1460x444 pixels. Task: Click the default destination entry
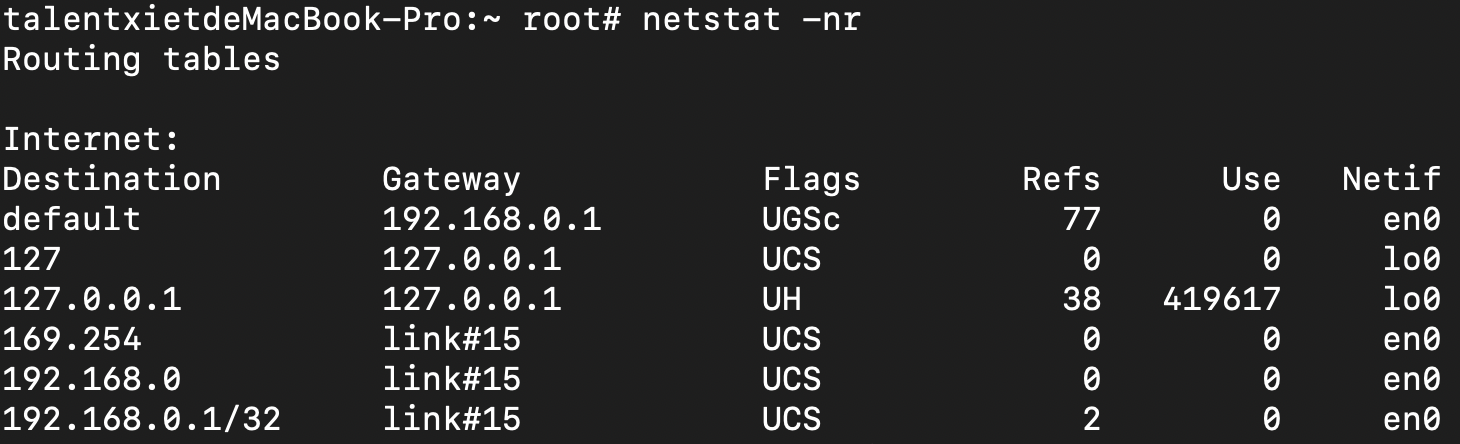pos(72,220)
